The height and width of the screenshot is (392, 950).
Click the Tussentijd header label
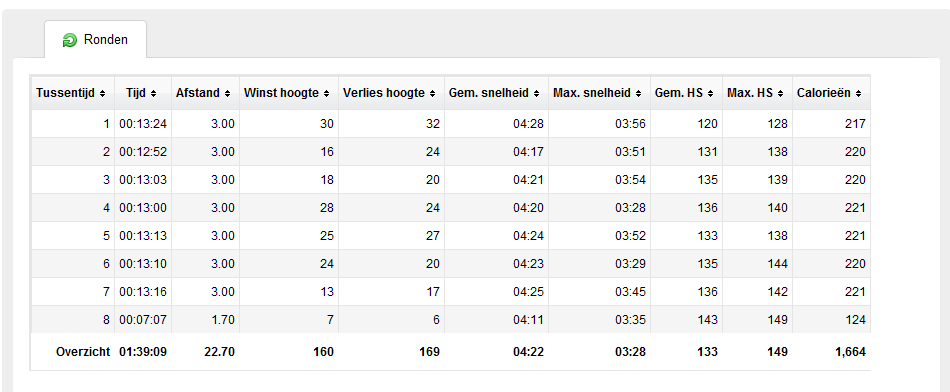click(x=66, y=93)
